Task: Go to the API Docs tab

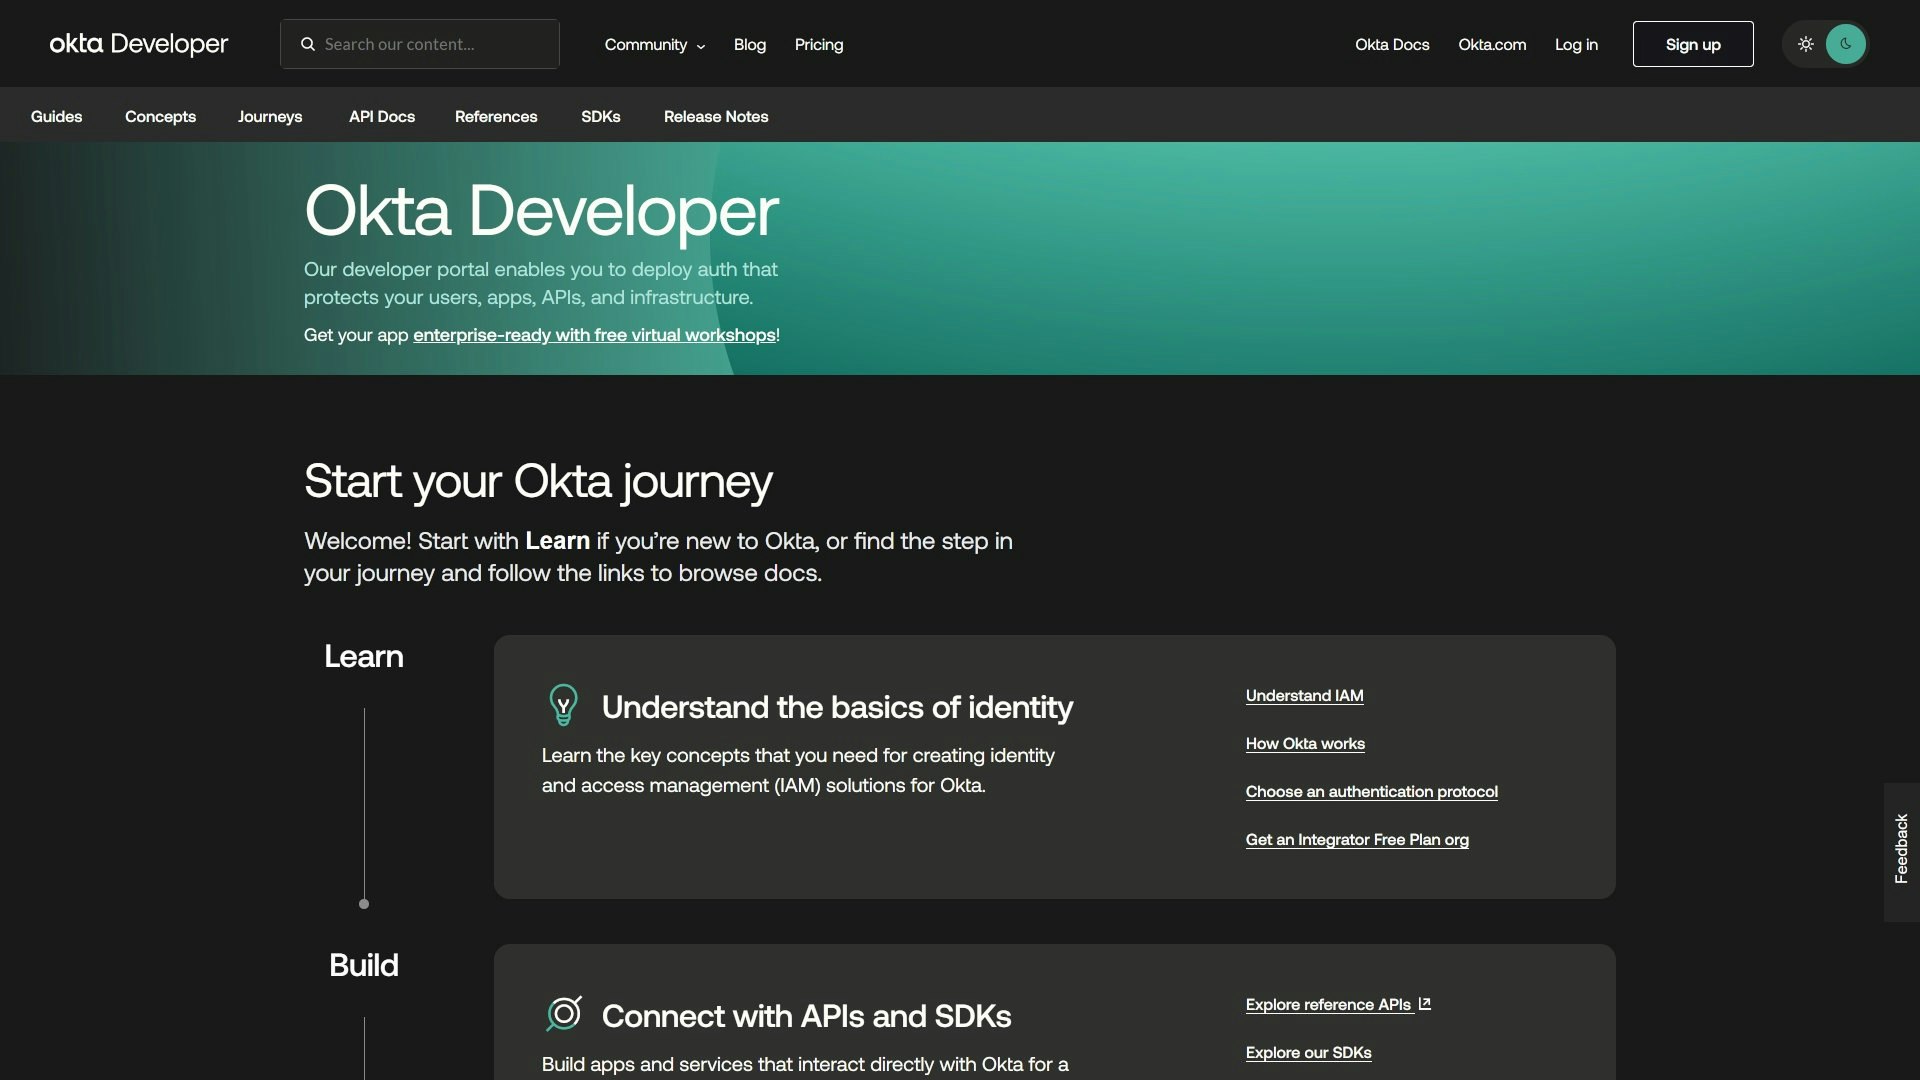Action: click(x=381, y=116)
